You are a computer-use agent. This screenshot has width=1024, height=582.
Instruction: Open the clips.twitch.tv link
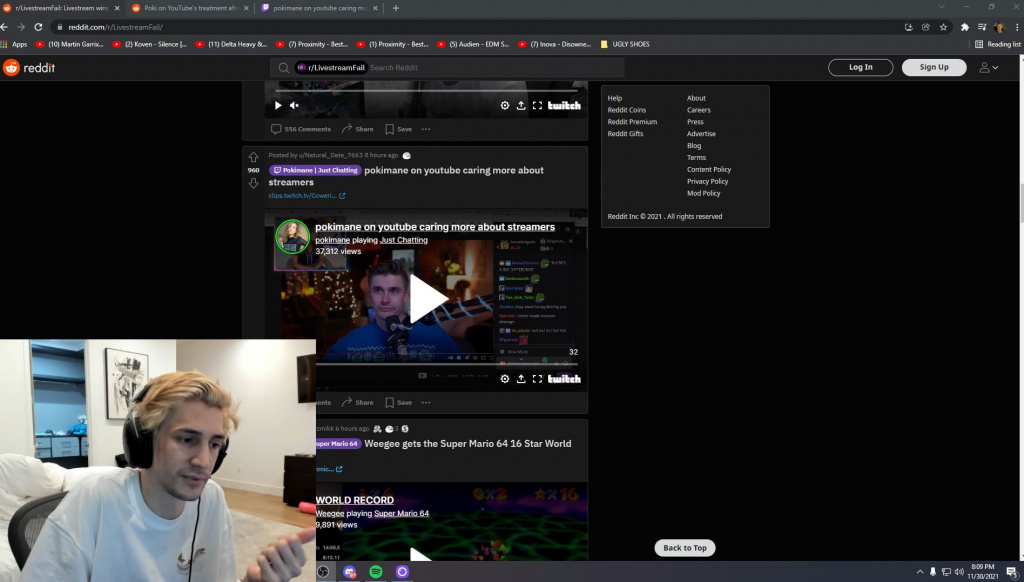(307, 196)
